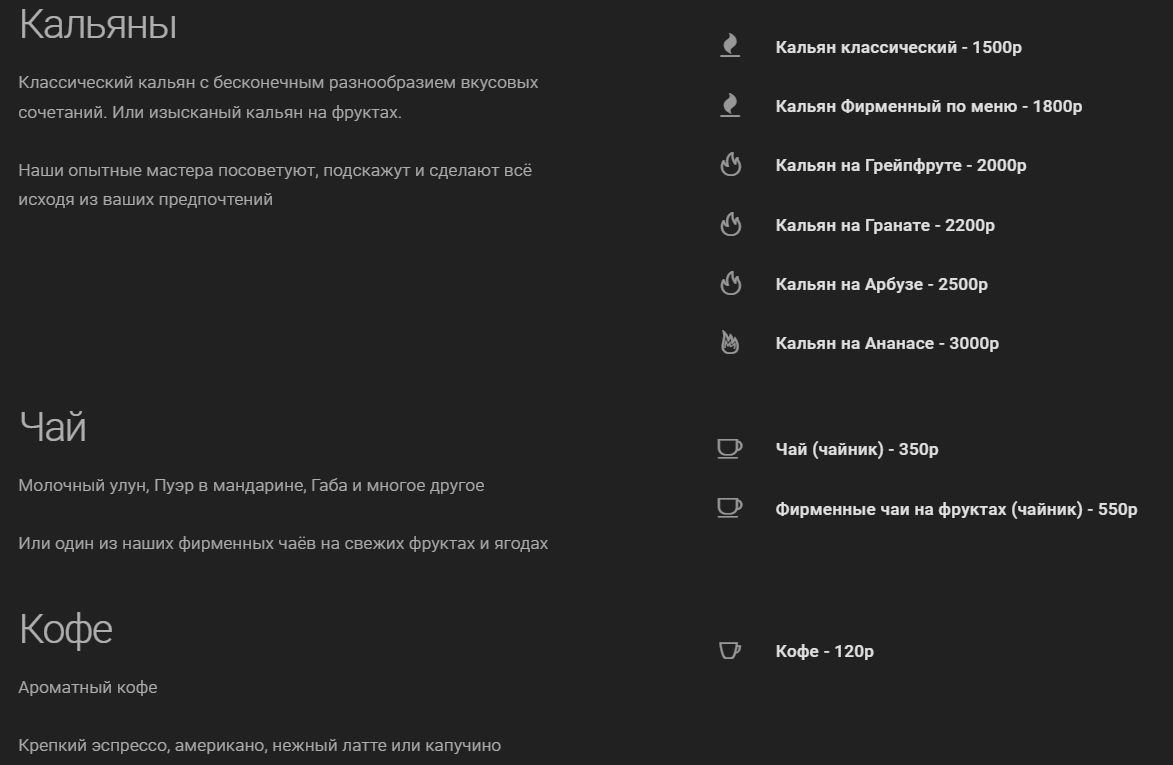This screenshot has height=765, width=1173.
Task: Click the fire icon next to Кальян на Грейпфруте
Action: tap(731, 164)
